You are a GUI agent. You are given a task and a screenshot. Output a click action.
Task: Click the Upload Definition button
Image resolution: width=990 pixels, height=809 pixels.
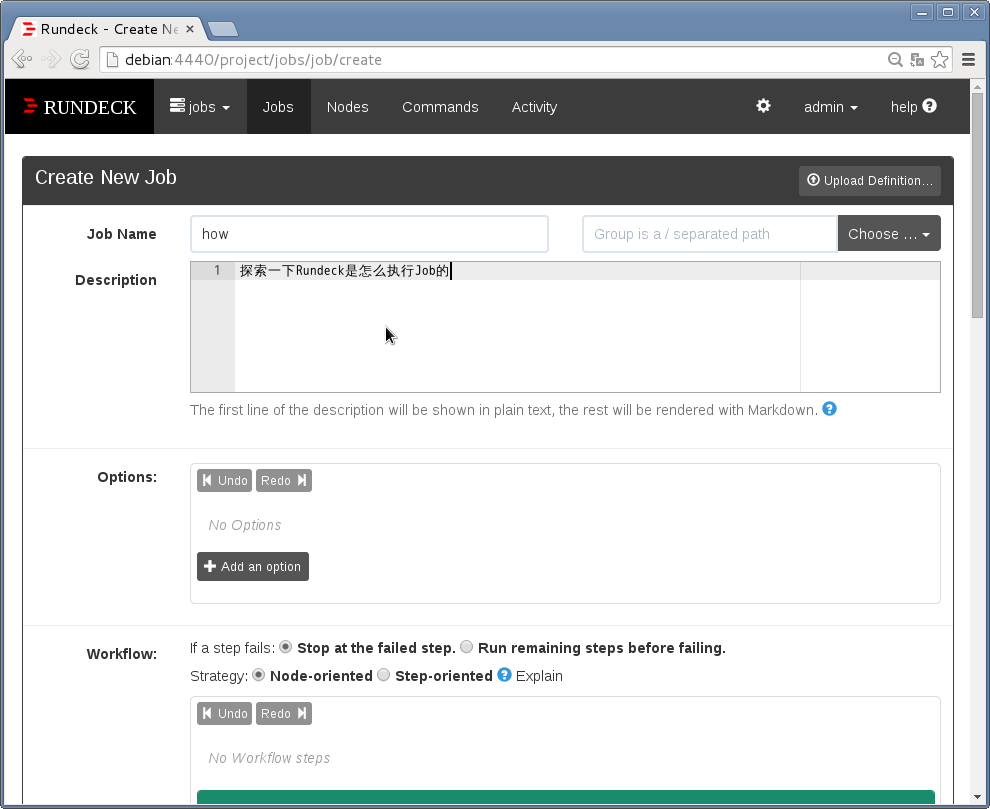coord(869,181)
